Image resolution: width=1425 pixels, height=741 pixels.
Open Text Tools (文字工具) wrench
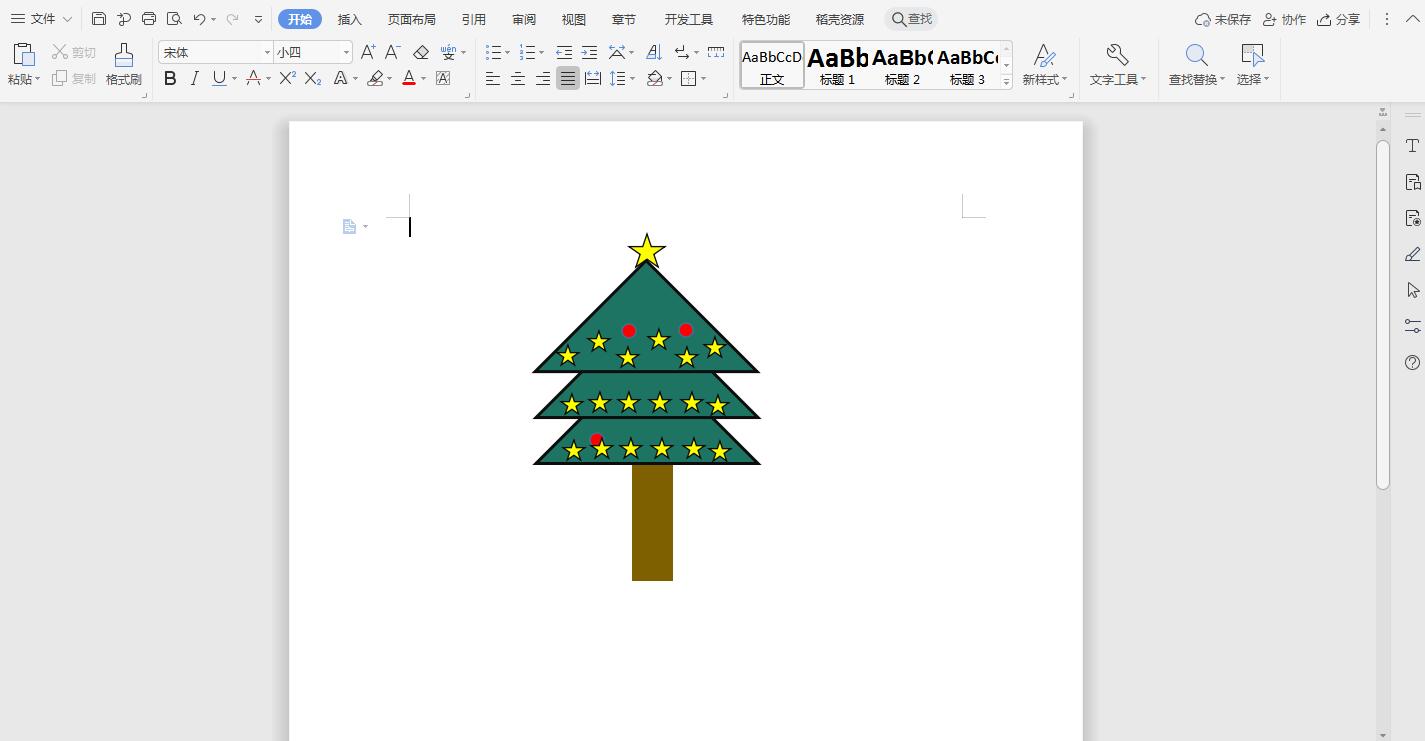click(x=1117, y=64)
